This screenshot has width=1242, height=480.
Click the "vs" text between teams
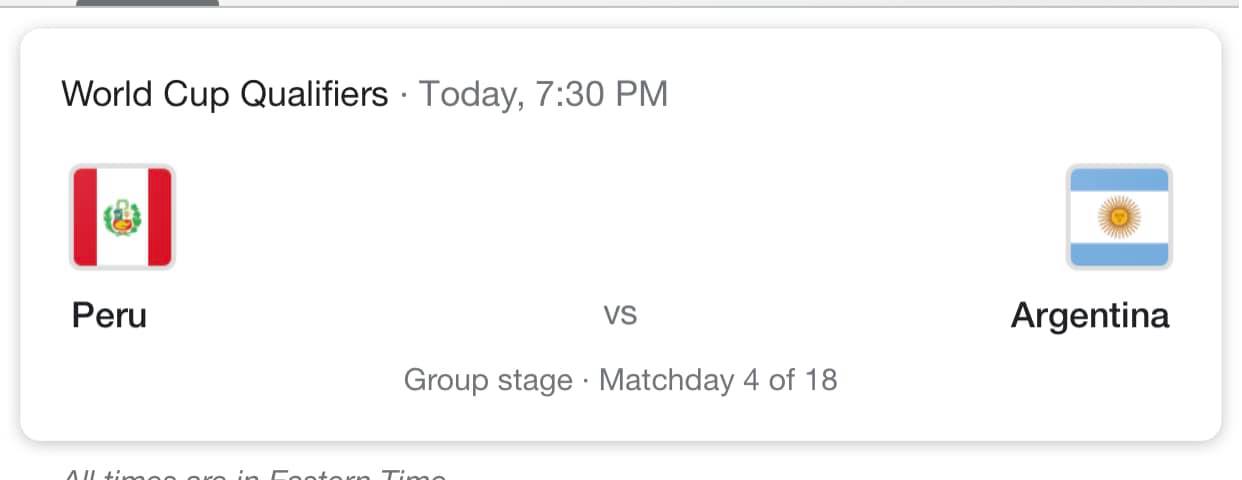(620, 316)
